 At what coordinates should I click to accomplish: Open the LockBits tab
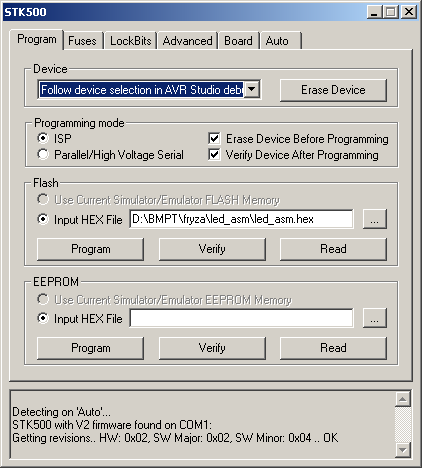(131, 41)
